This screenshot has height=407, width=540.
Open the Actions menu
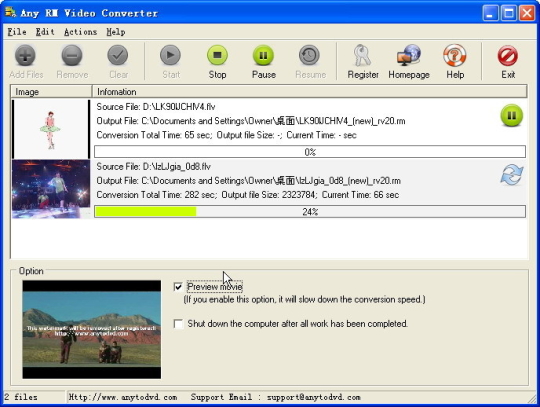tap(80, 32)
